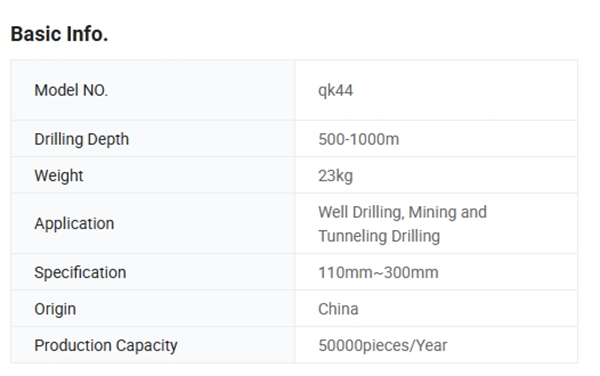
Task: Click the word Info. in the heading
Action: click(x=87, y=34)
